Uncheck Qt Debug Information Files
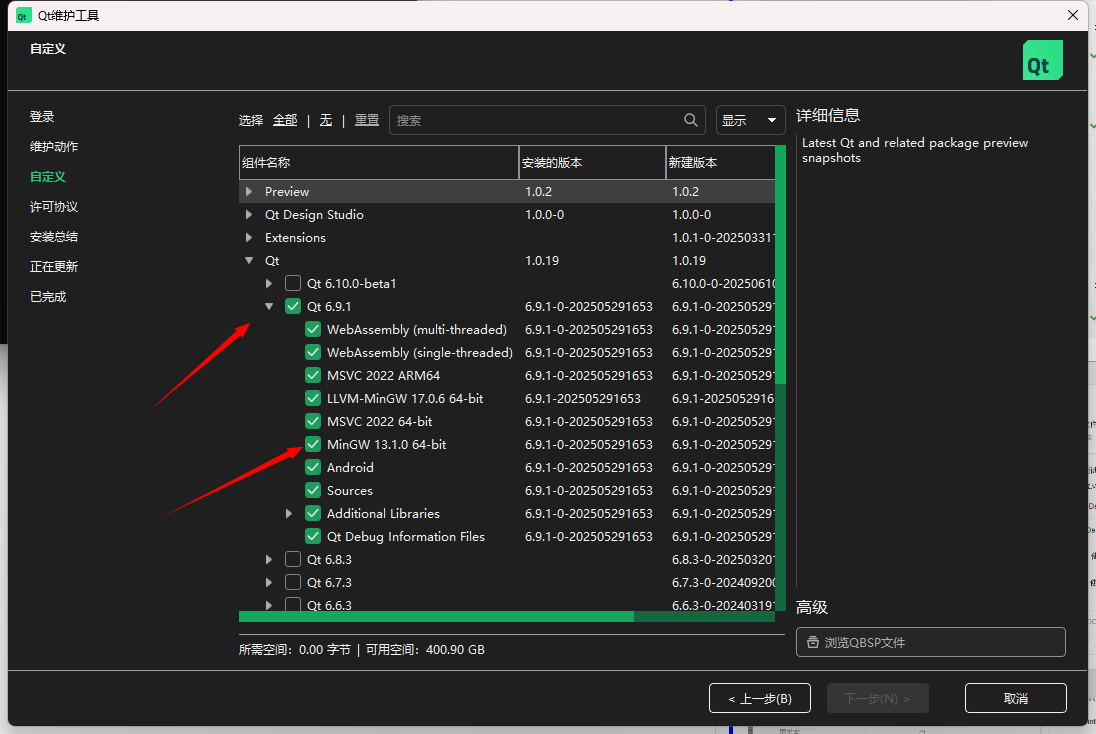Viewport: 1096px width, 734px height. pyautogui.click(x=313, y=537)
